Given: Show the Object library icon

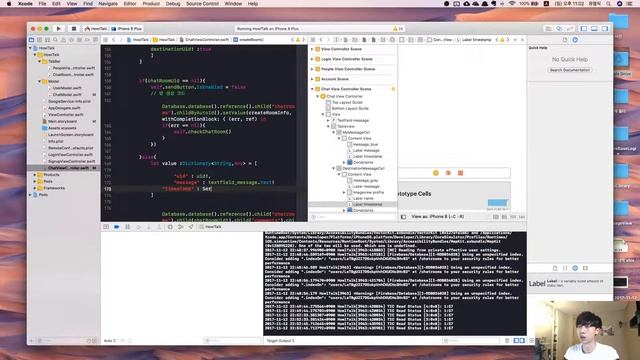Looking at the screenshot, I should [x=575, y=268].
